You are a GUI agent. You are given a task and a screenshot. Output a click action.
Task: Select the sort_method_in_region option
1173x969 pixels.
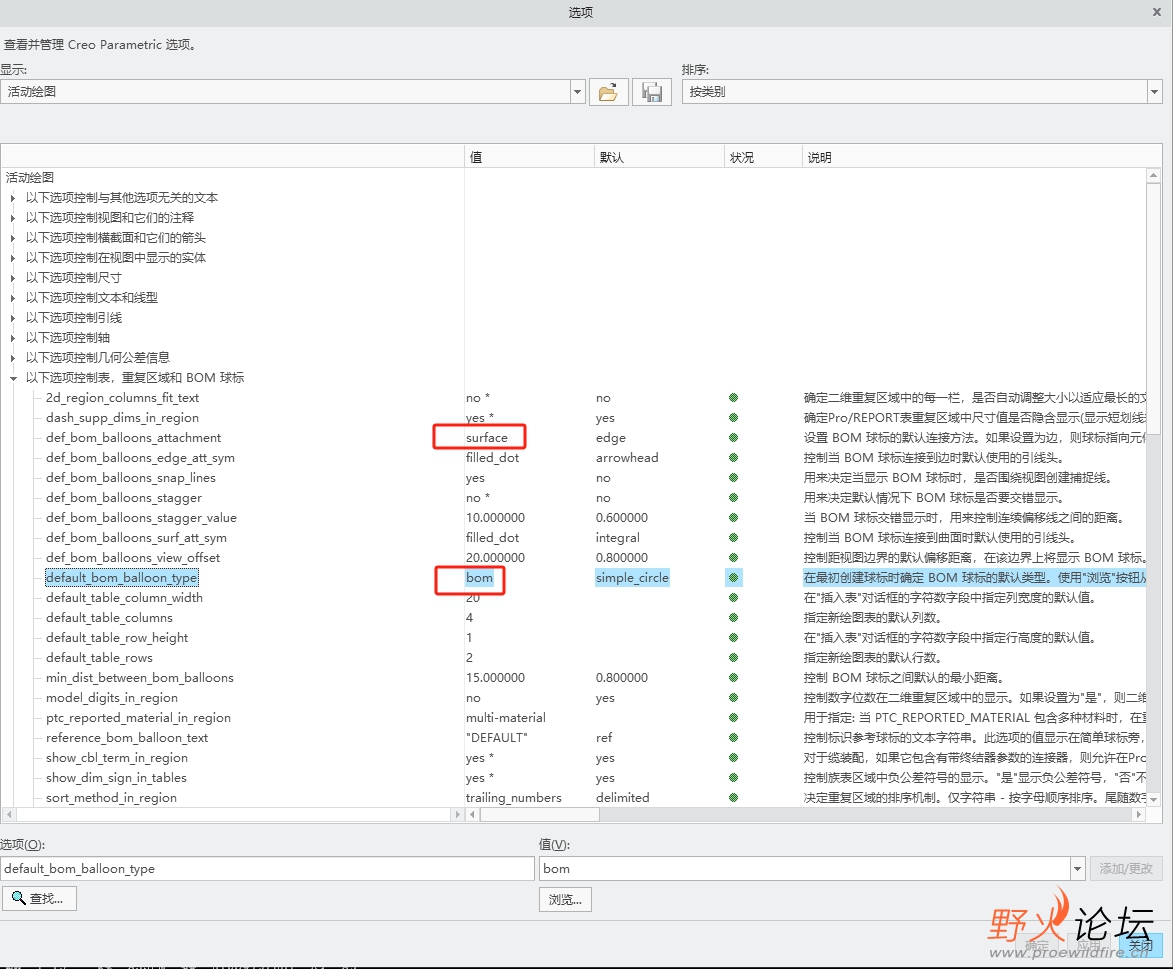click(111, 798)
